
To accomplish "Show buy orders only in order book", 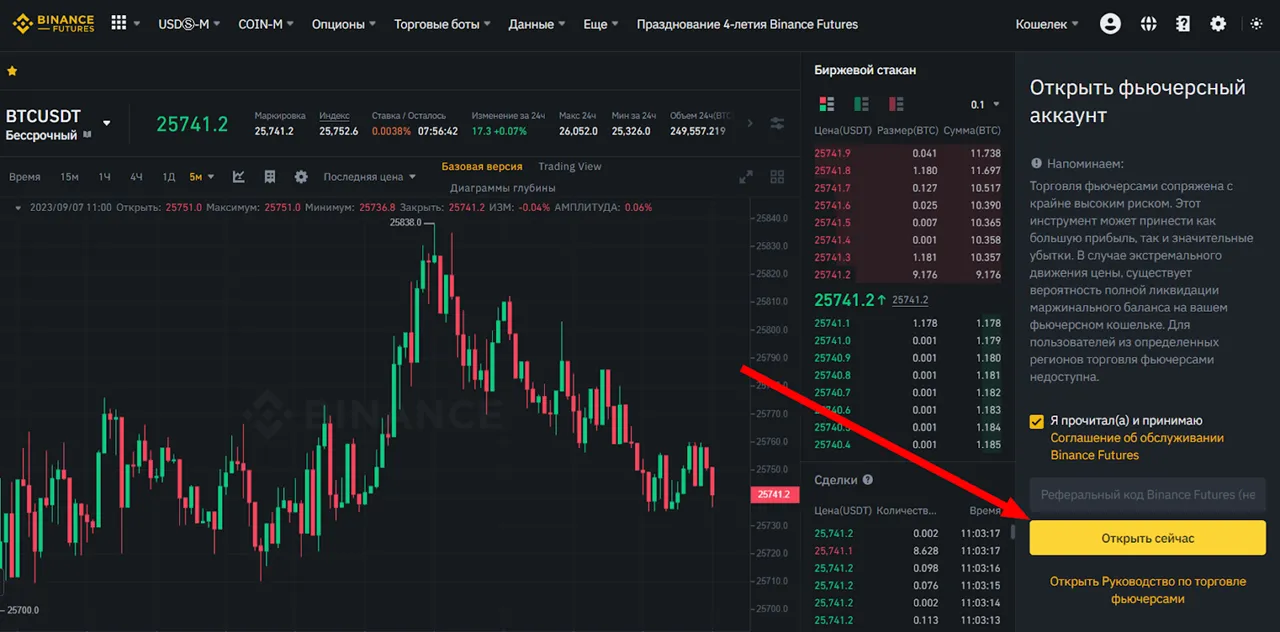I will [x=861, y=104].
